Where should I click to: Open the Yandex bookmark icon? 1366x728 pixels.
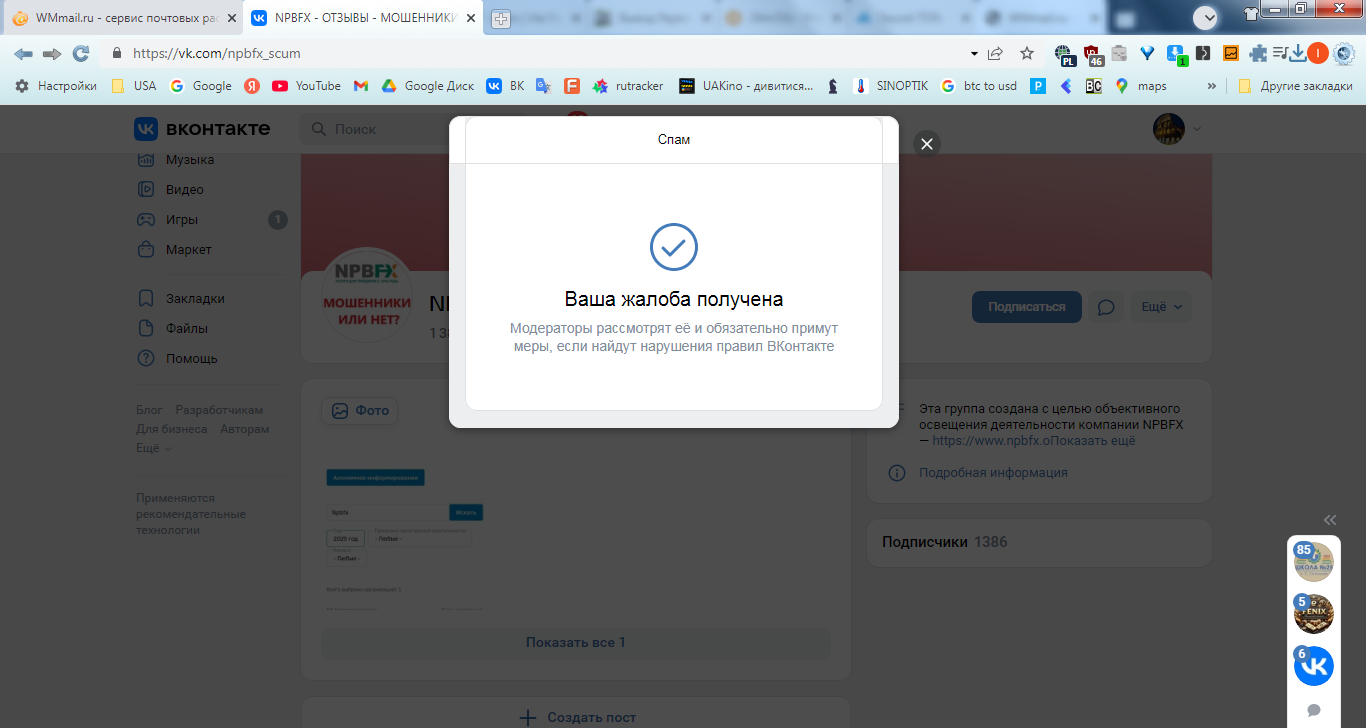252,86
